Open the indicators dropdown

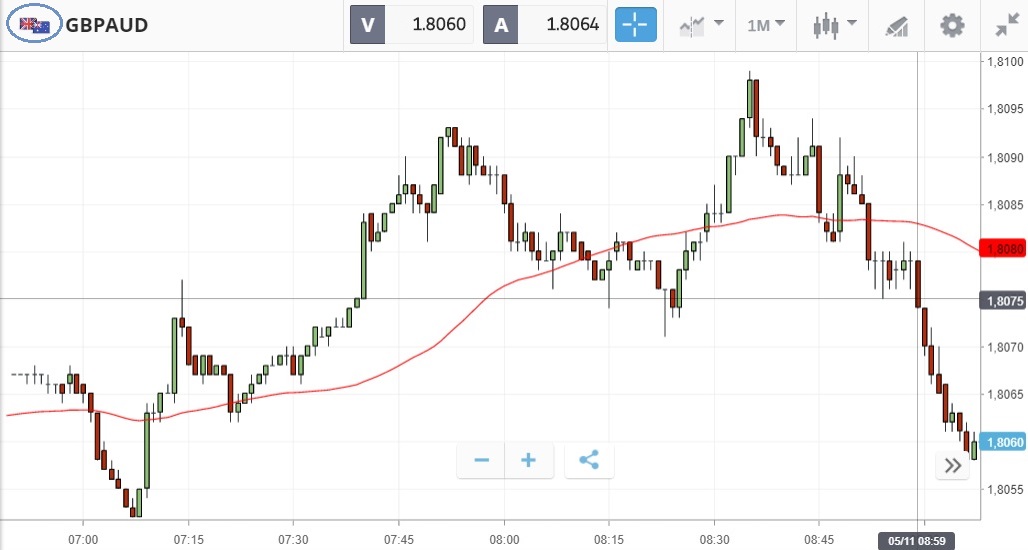701,25
